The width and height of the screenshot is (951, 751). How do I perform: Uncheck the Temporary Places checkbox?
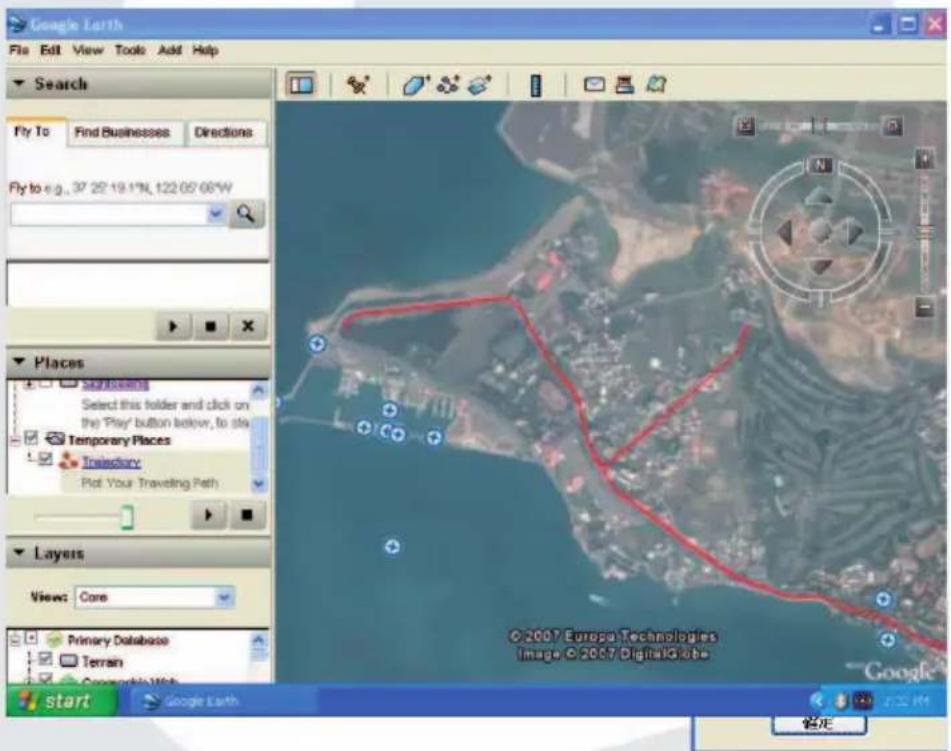[31, 438]
